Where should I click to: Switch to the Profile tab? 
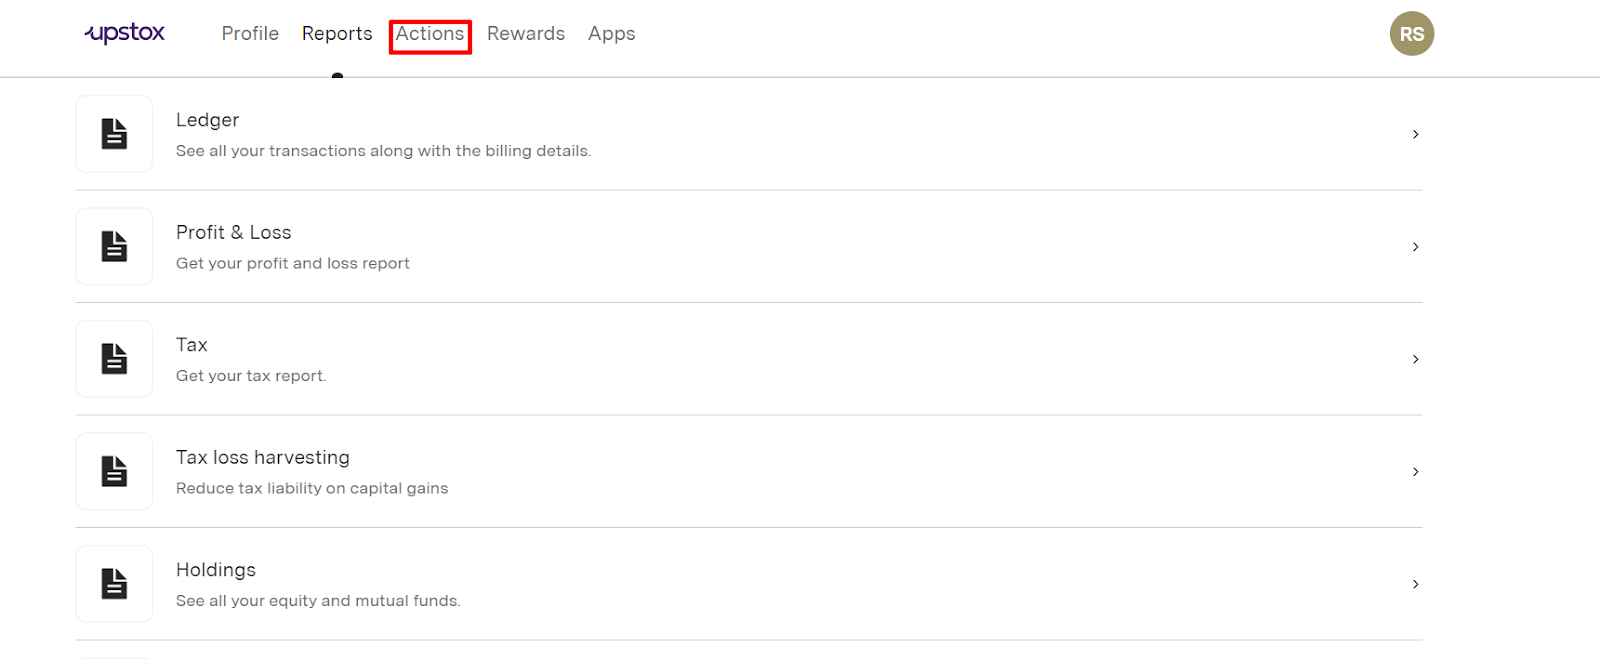pos(250,34)
